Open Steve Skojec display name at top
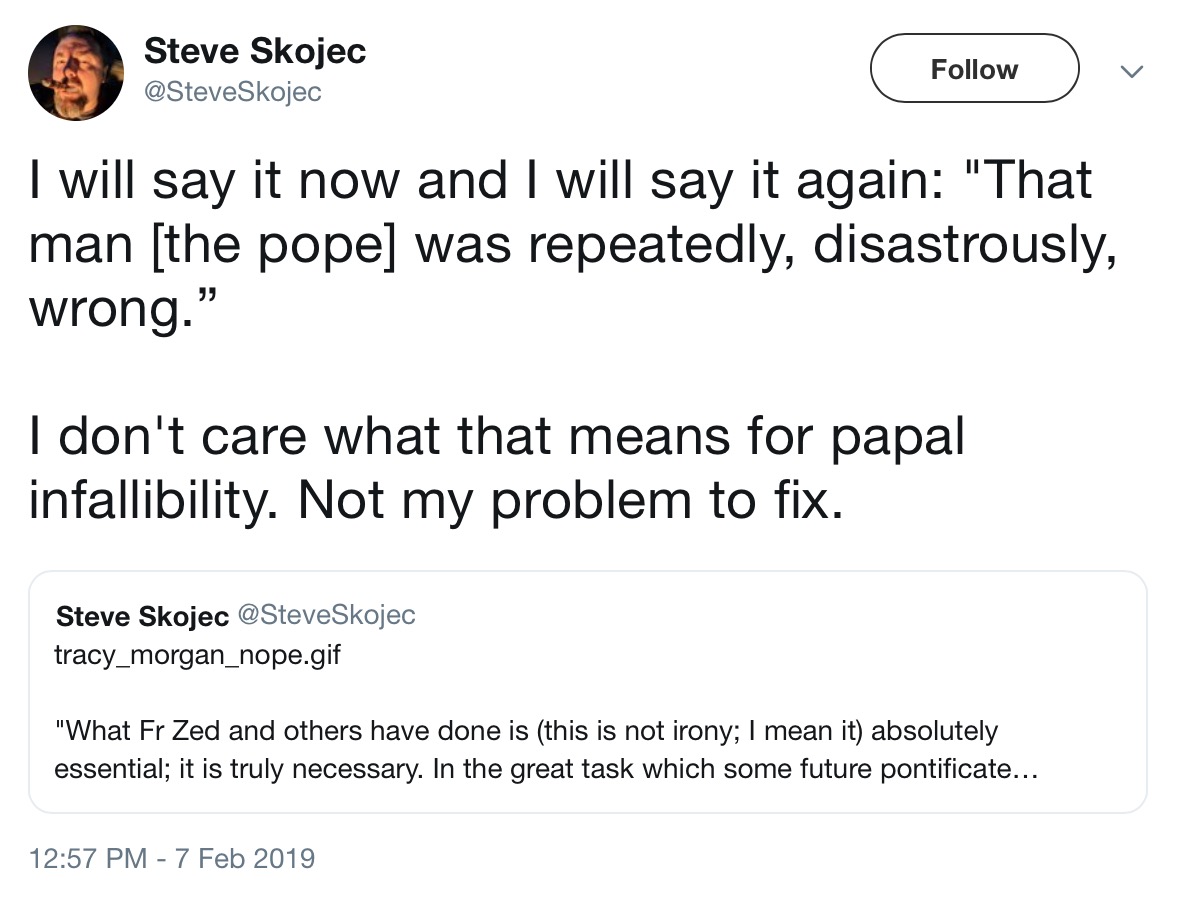This screenshot has height=902, width=1178. coord(255,51)
